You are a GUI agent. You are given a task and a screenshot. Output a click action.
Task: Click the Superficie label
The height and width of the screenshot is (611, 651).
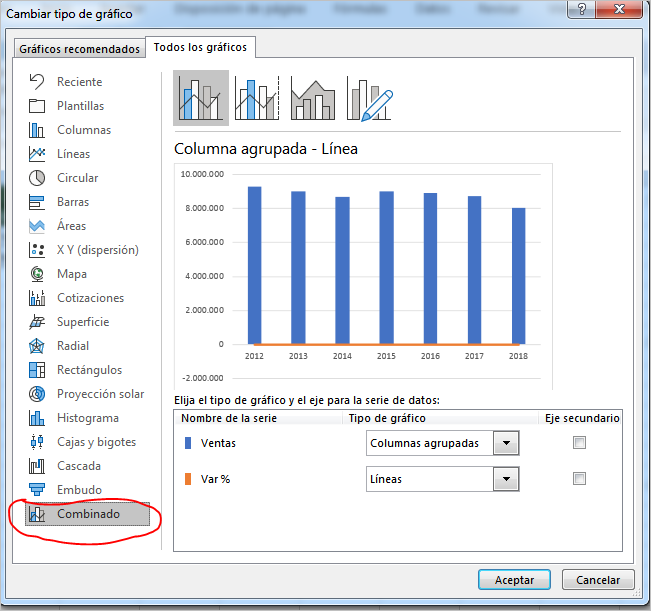83,322
